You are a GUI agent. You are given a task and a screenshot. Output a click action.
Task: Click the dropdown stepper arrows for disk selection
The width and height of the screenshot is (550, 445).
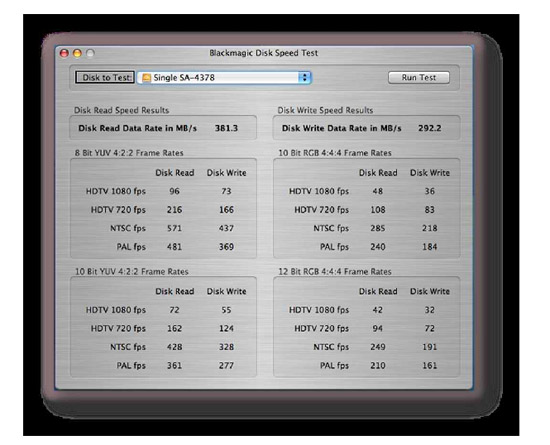point(304,77)
